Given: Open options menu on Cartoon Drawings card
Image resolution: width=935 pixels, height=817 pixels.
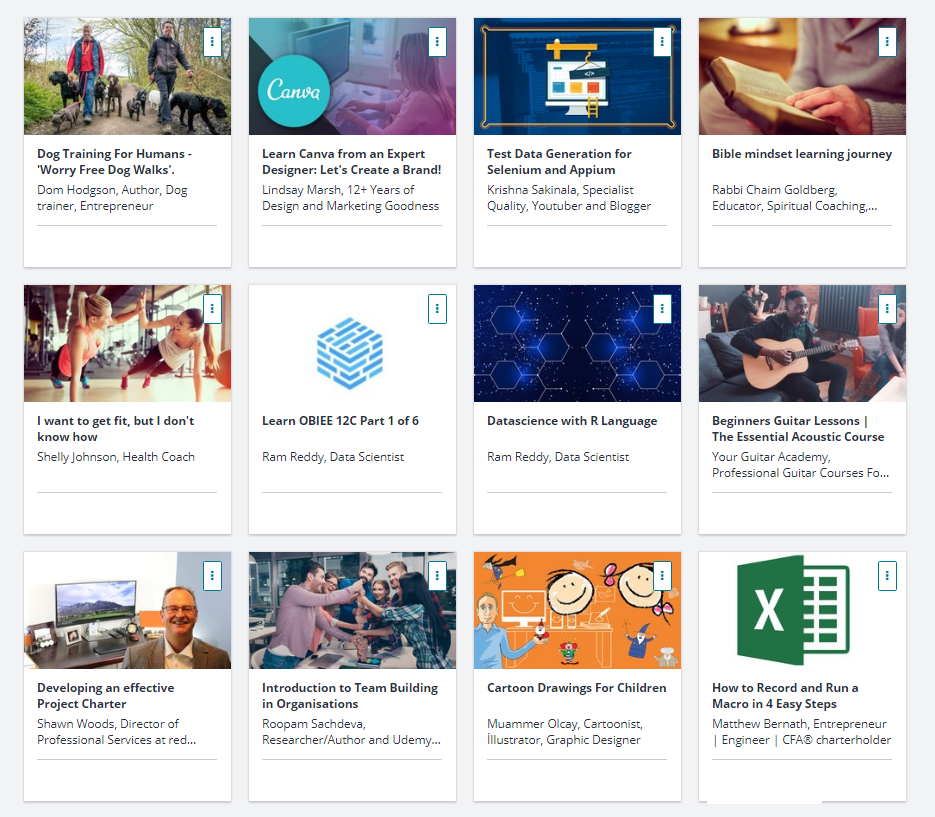Looking at the screenshot, I should point(662,576).
